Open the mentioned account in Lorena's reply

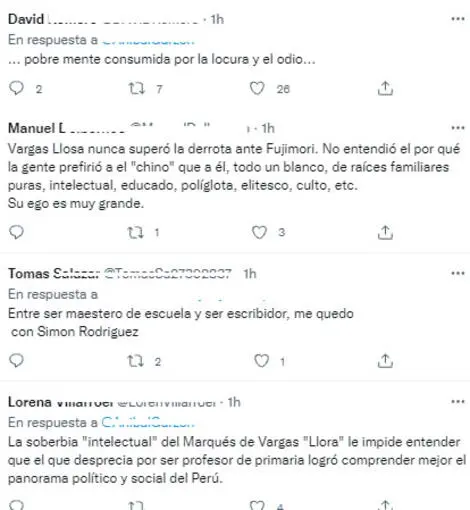[x=148, y=422]
